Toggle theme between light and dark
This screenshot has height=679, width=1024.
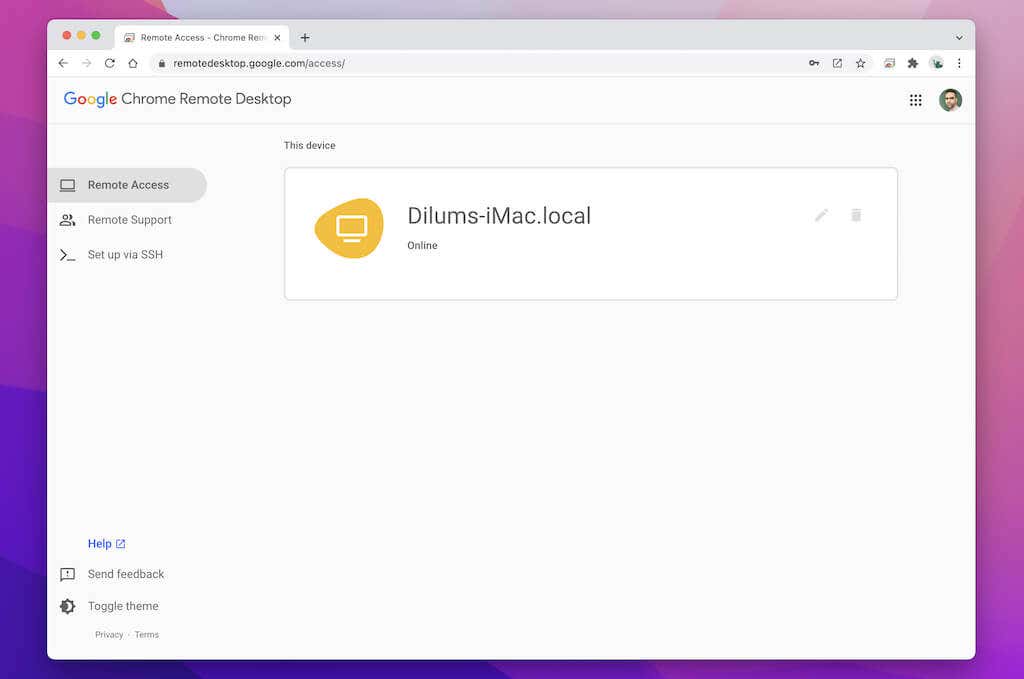[x=123, y=606]
